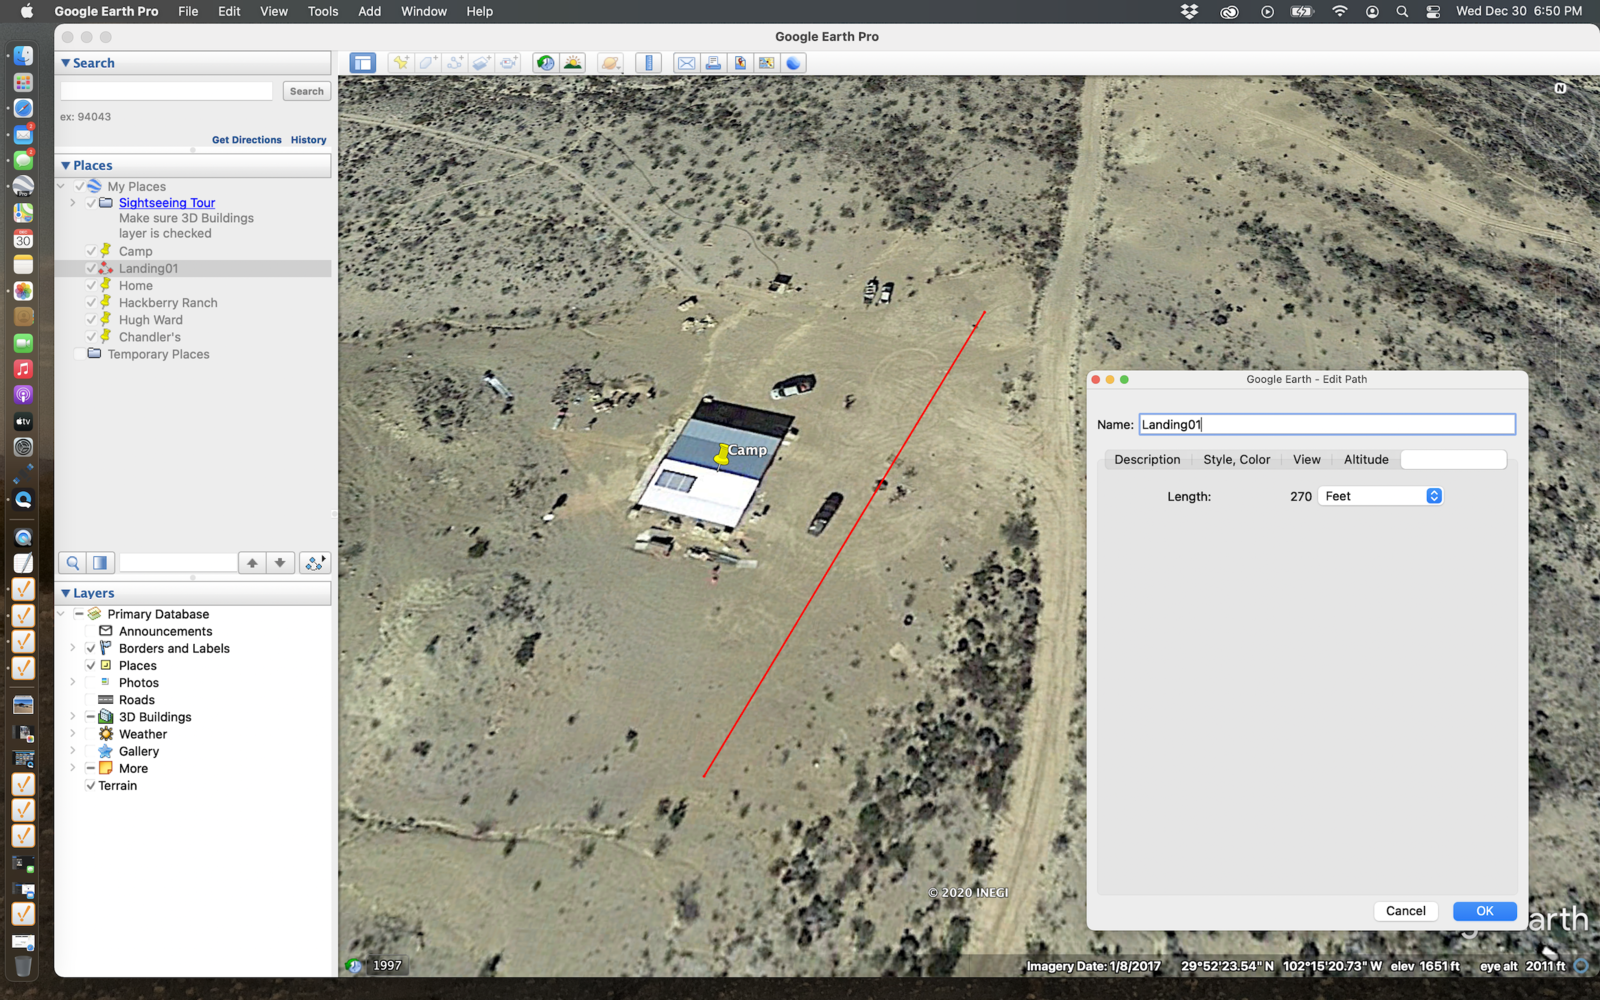Expand the Sightseeing Tour folder
1600x1000 pixels.
point(72,202)
